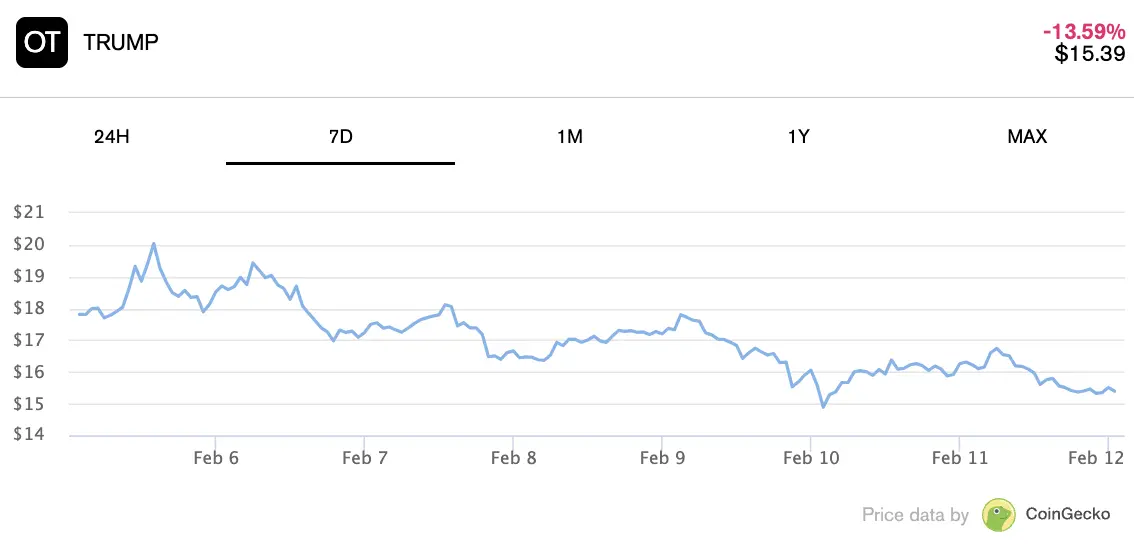Click the Feb 10 date axis label
This screenshot has height=544, width=1134.
[x=810, y=458]
